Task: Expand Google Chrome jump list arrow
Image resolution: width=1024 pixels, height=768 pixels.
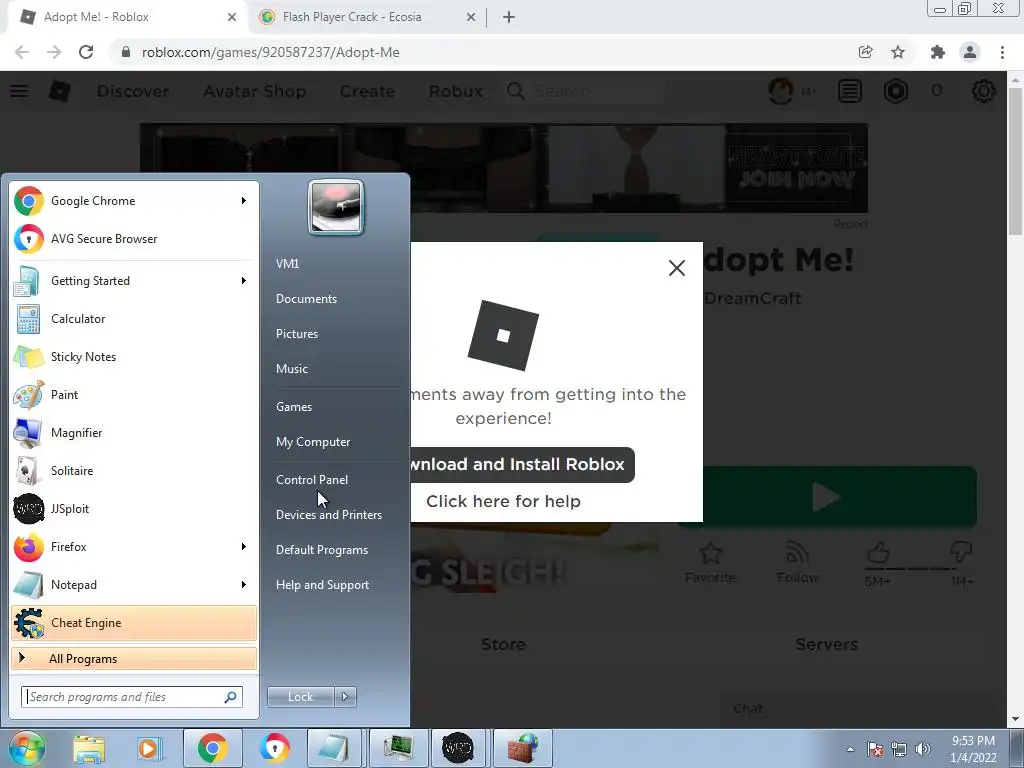Action: [244, 200]
